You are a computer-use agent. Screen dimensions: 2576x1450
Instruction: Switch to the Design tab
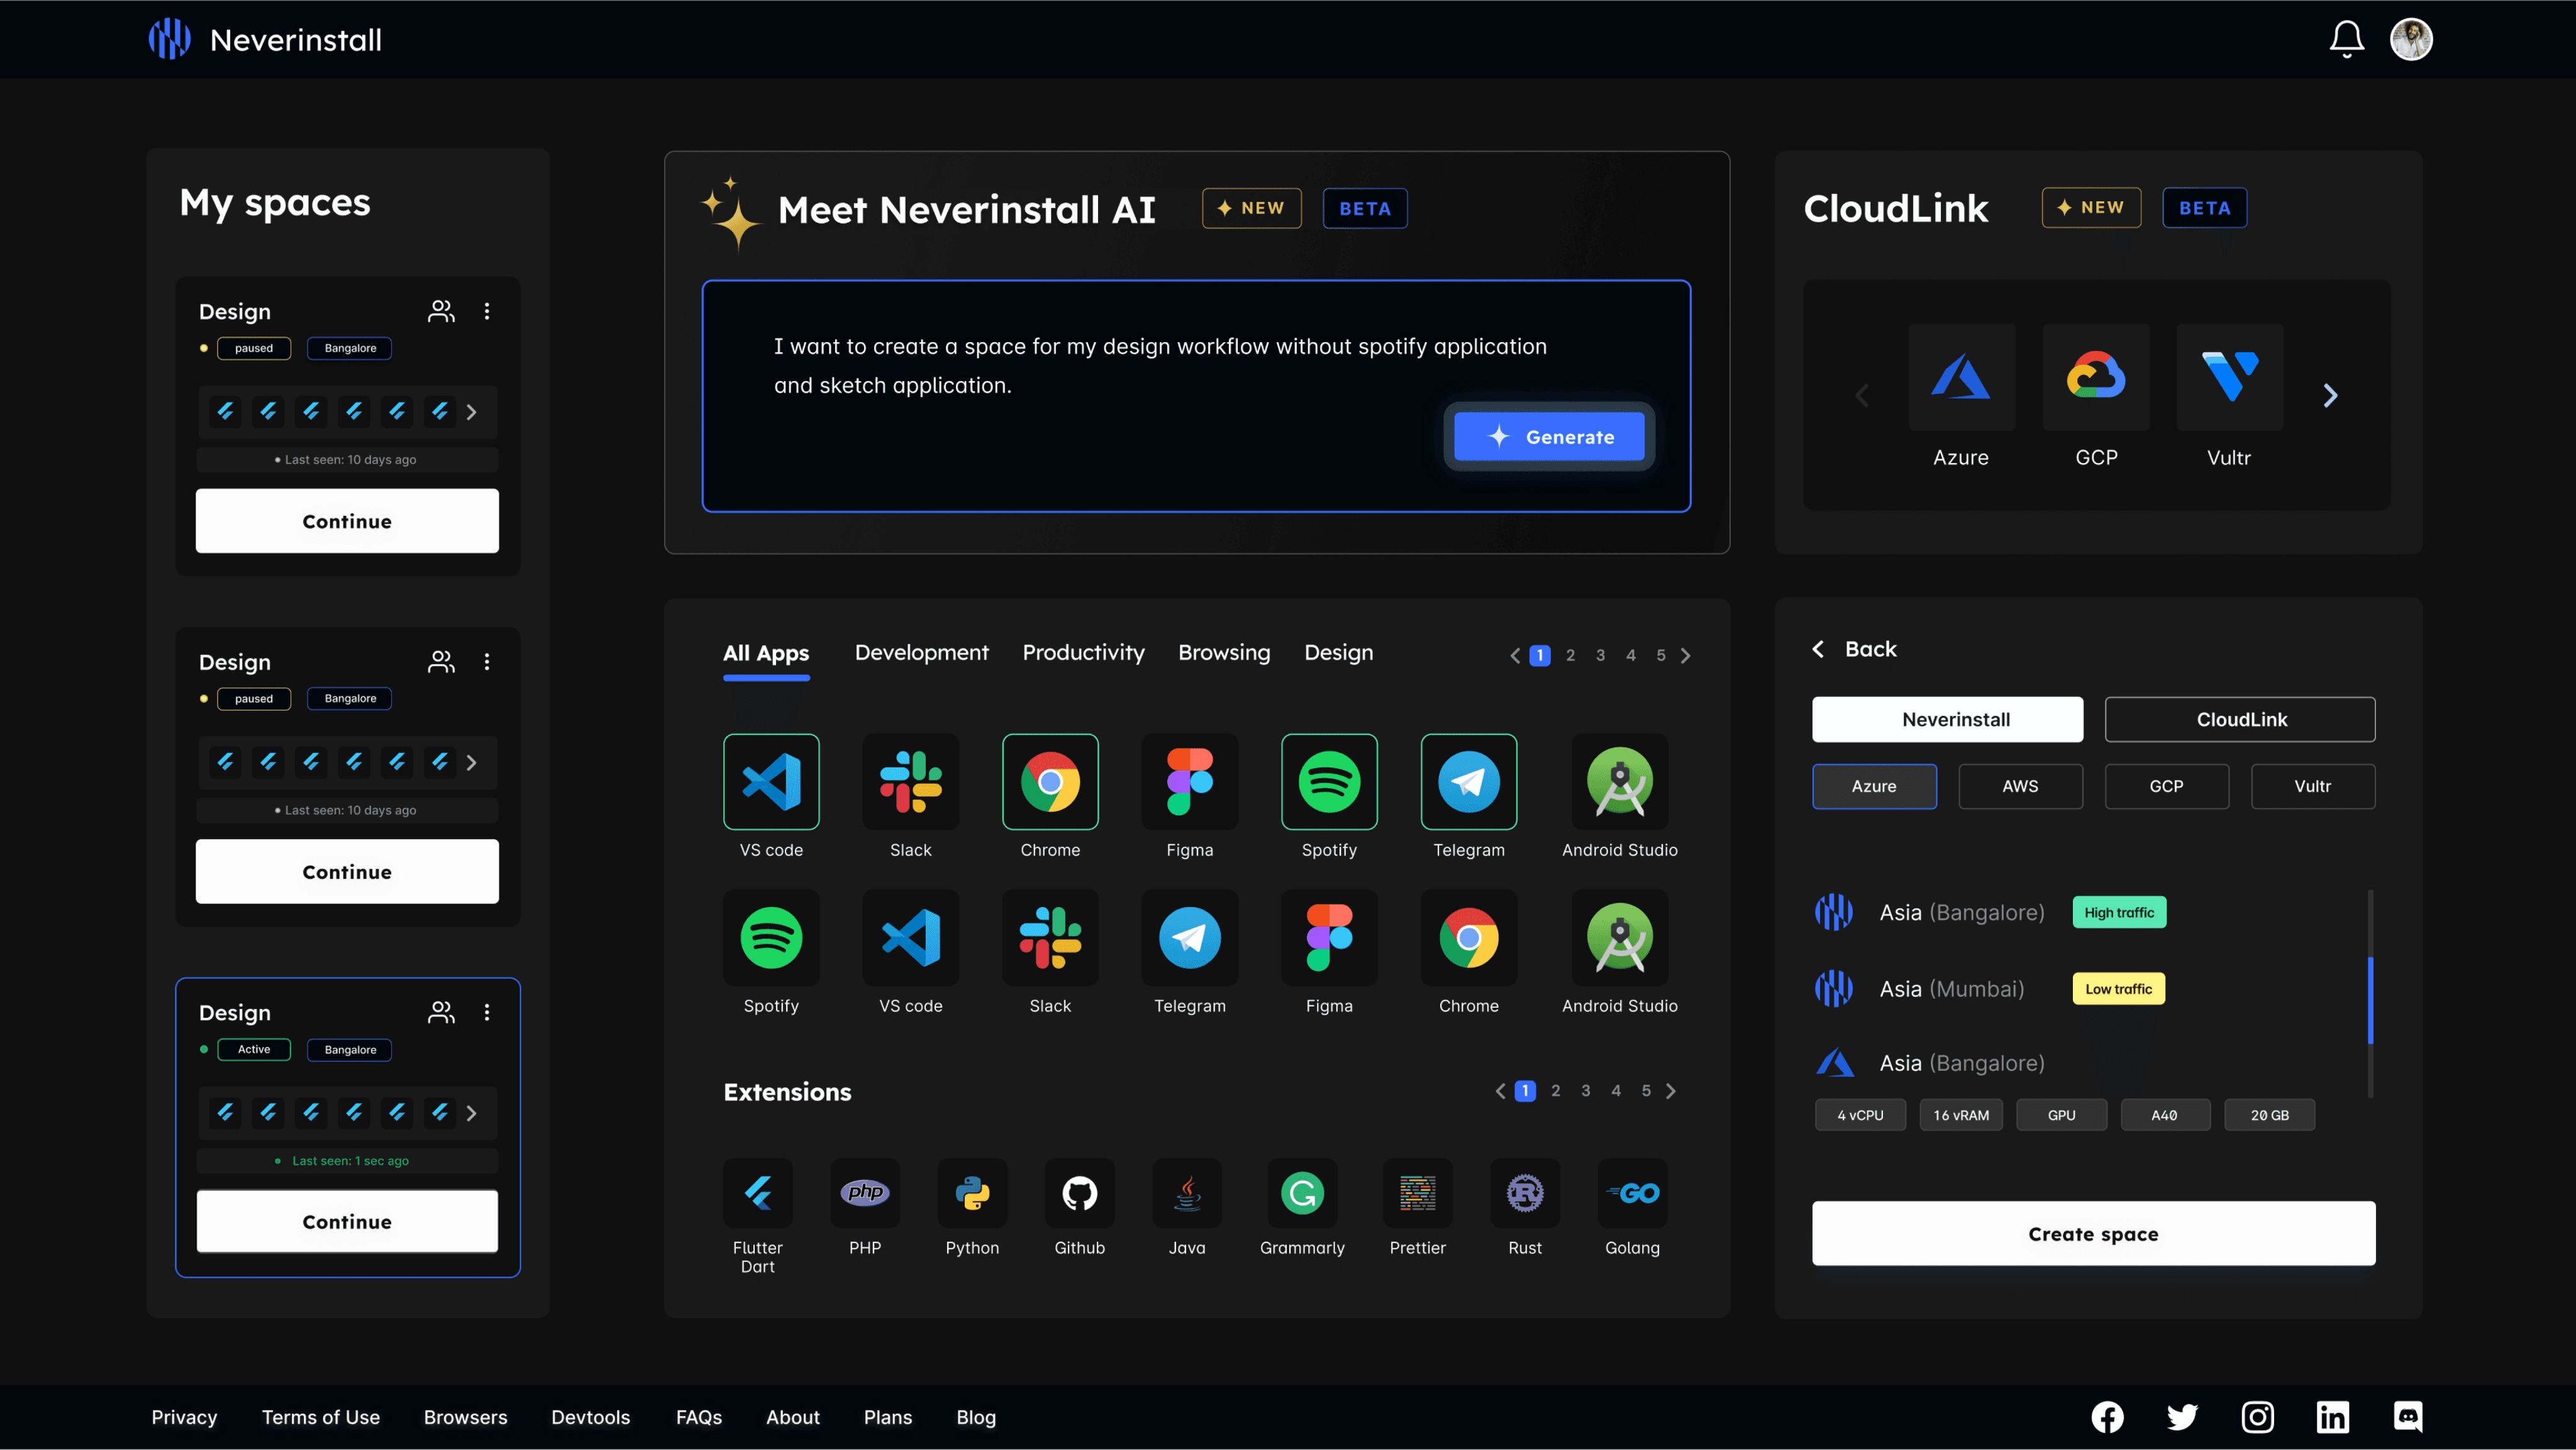tap(1338, 653)
